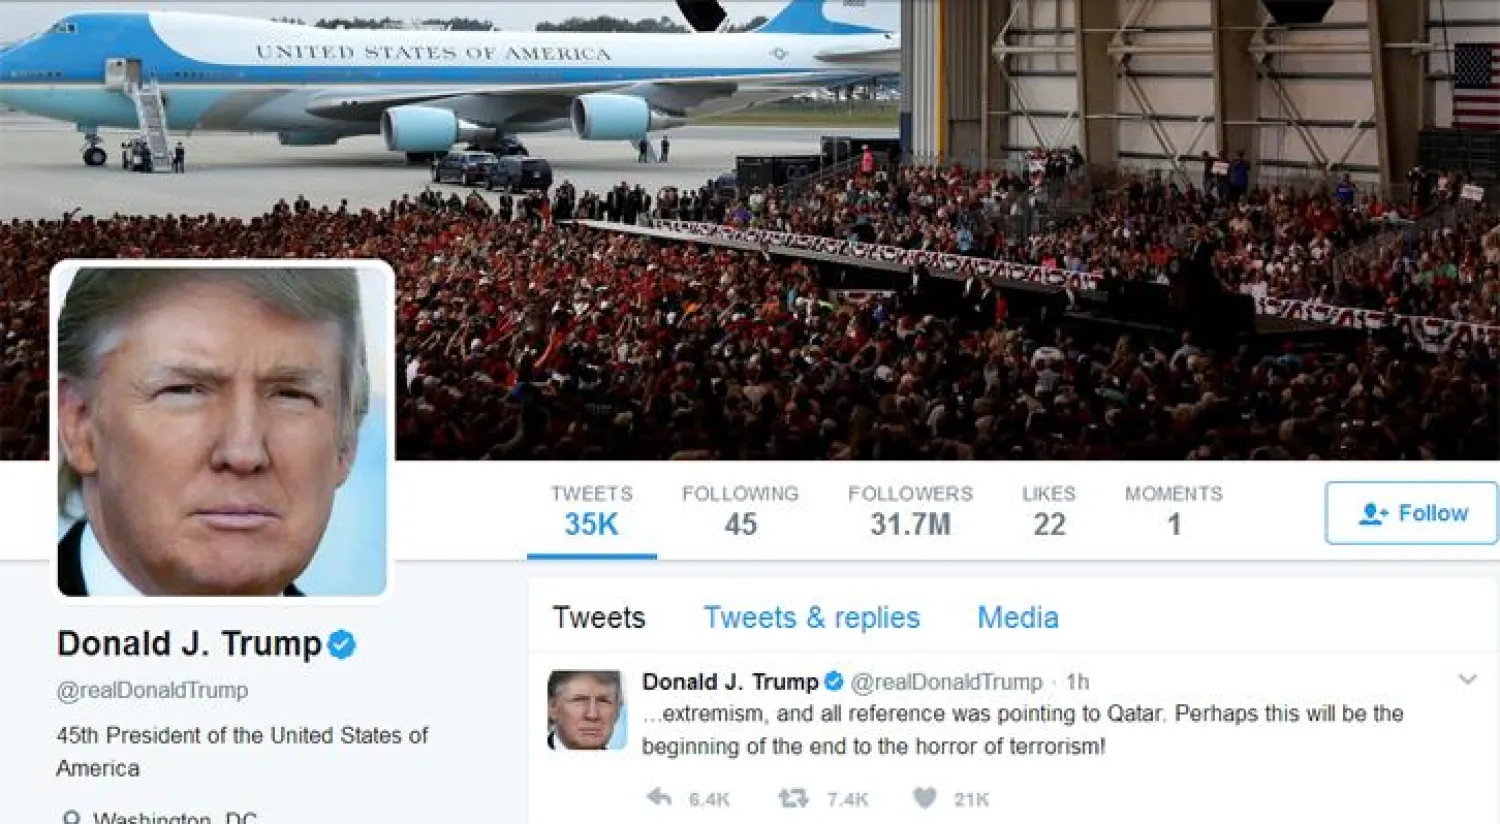1500x824 pixels.
Task: Reply to the Qatar tweet
Action: (x=659, y=798)
